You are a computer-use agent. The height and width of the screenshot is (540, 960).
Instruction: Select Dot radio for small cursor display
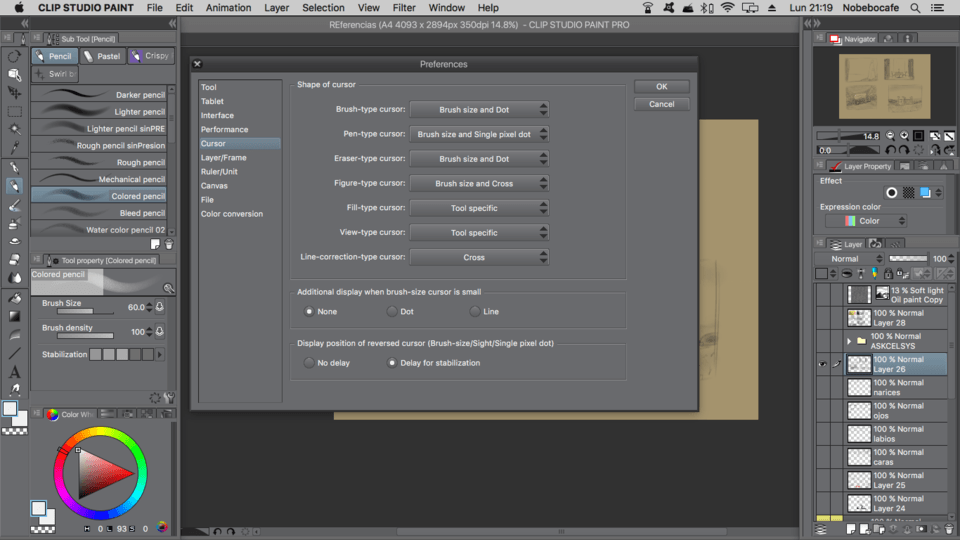click(x=392, y=312)
